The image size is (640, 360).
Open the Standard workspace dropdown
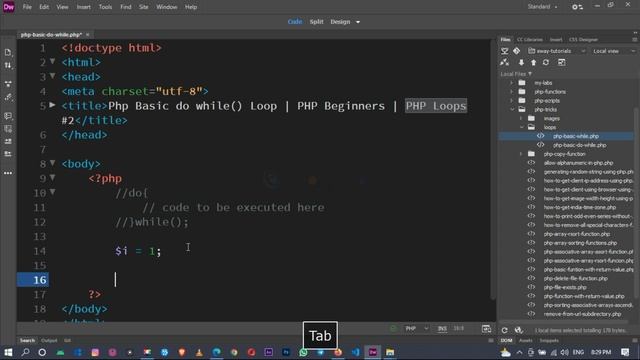[x=542, y=7]
